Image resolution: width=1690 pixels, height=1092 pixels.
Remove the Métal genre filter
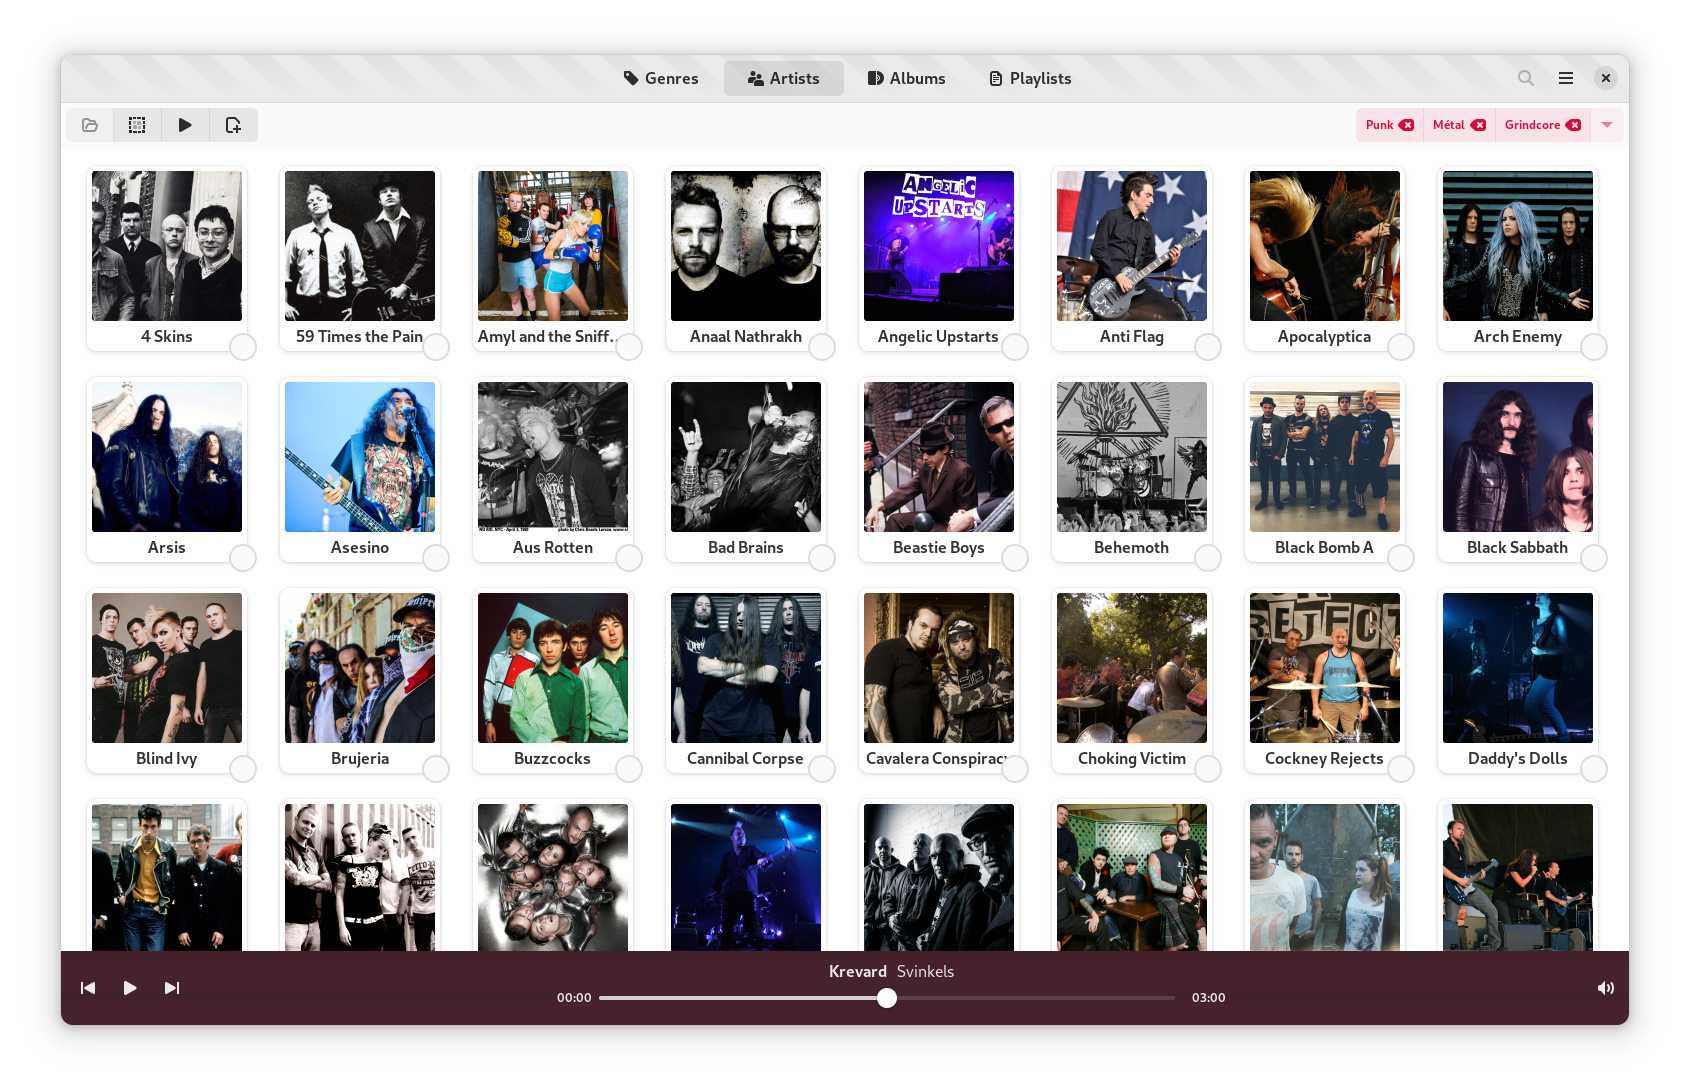click(1479, 125)
